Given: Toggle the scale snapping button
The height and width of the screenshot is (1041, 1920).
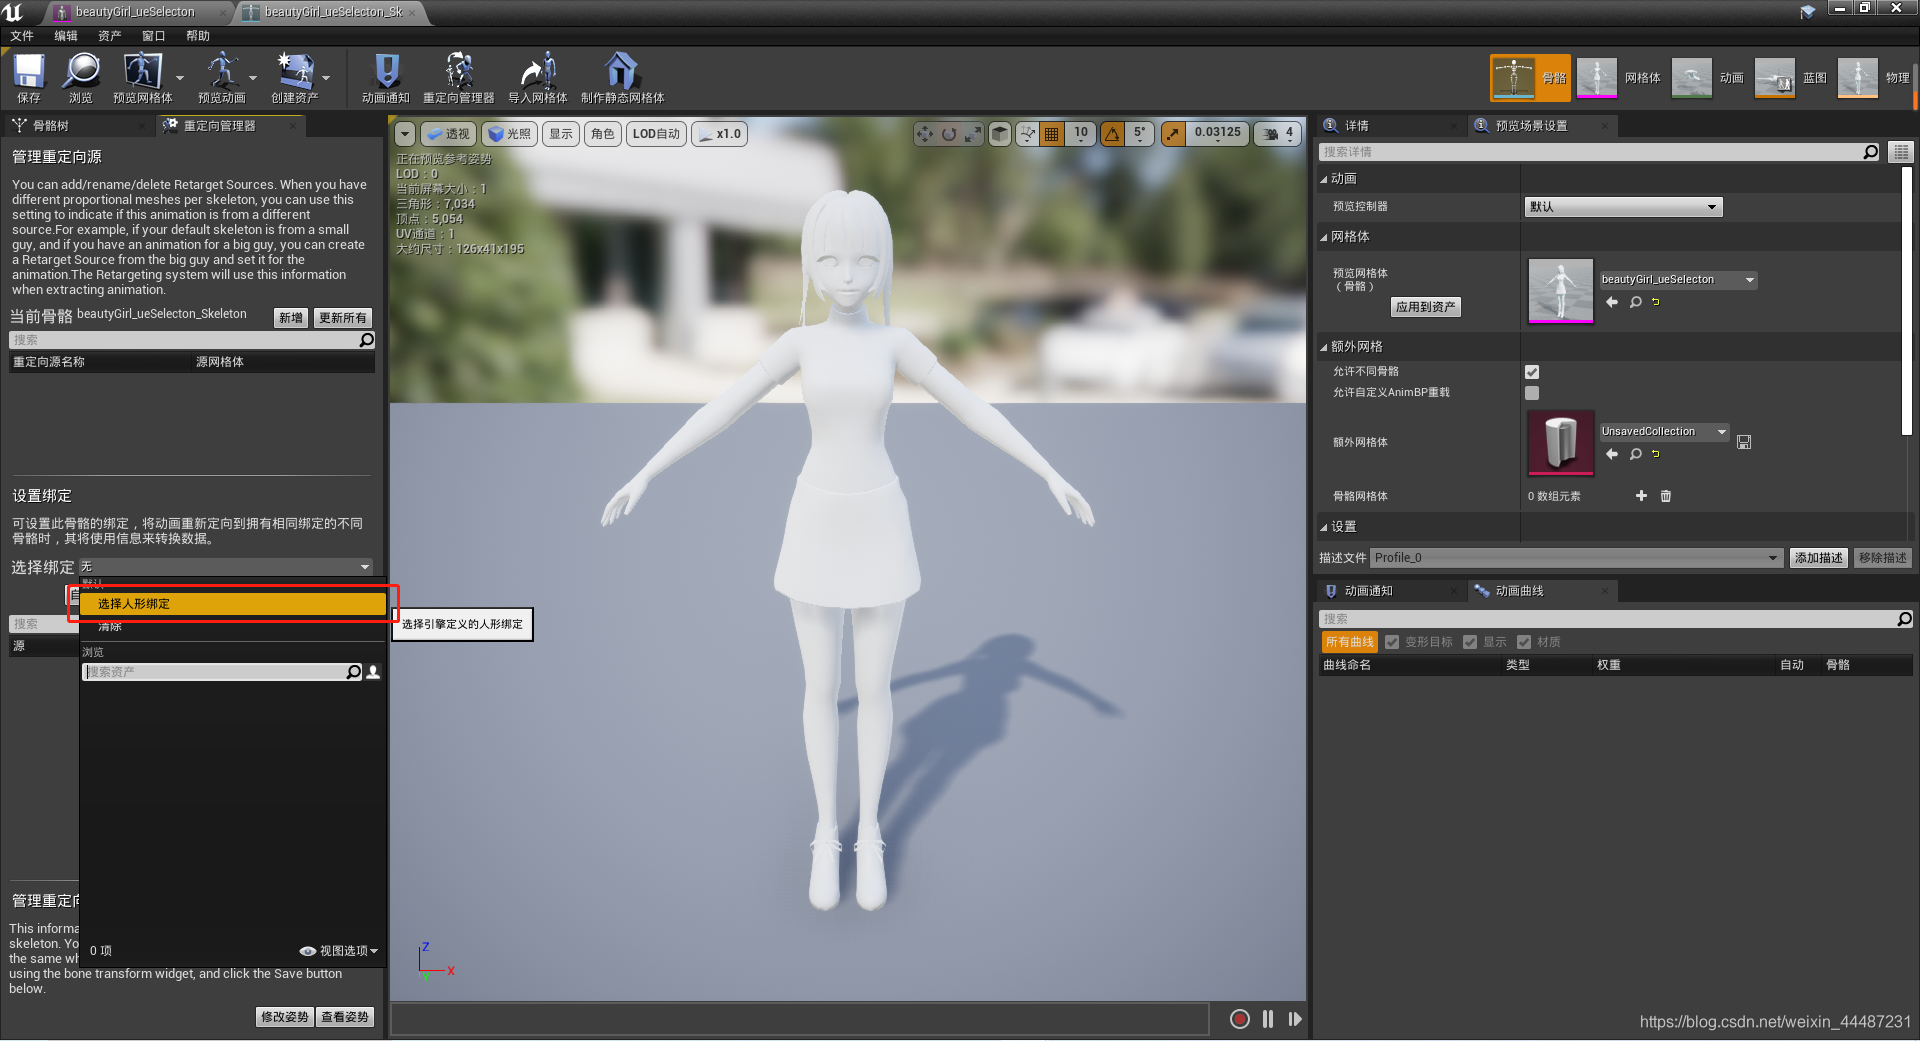Looking at the screenshot, I should [x=1173, y=134].
